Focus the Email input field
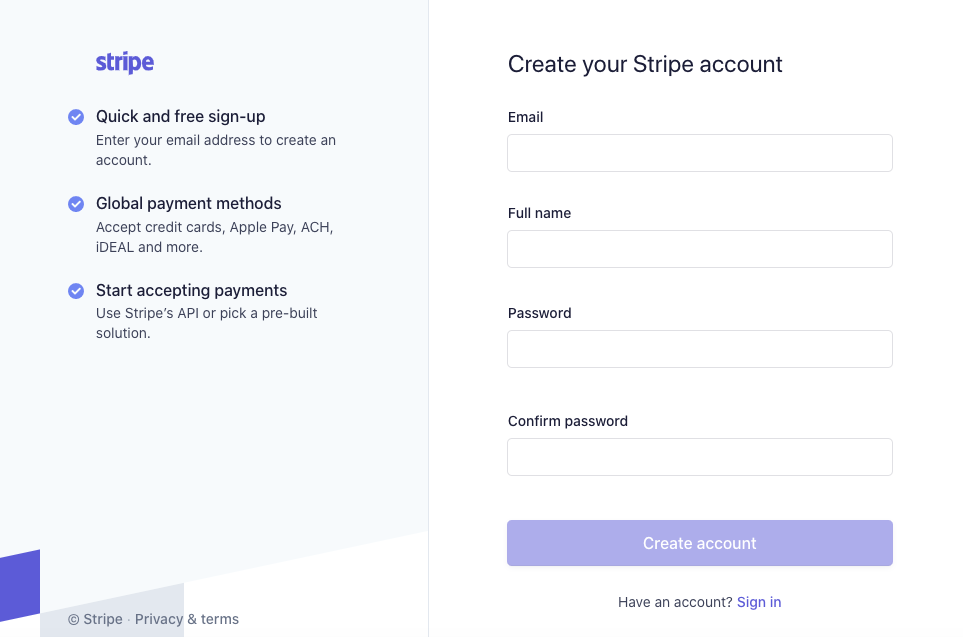Viewport: 963px width, 637px height. click(x=700, y=153)
